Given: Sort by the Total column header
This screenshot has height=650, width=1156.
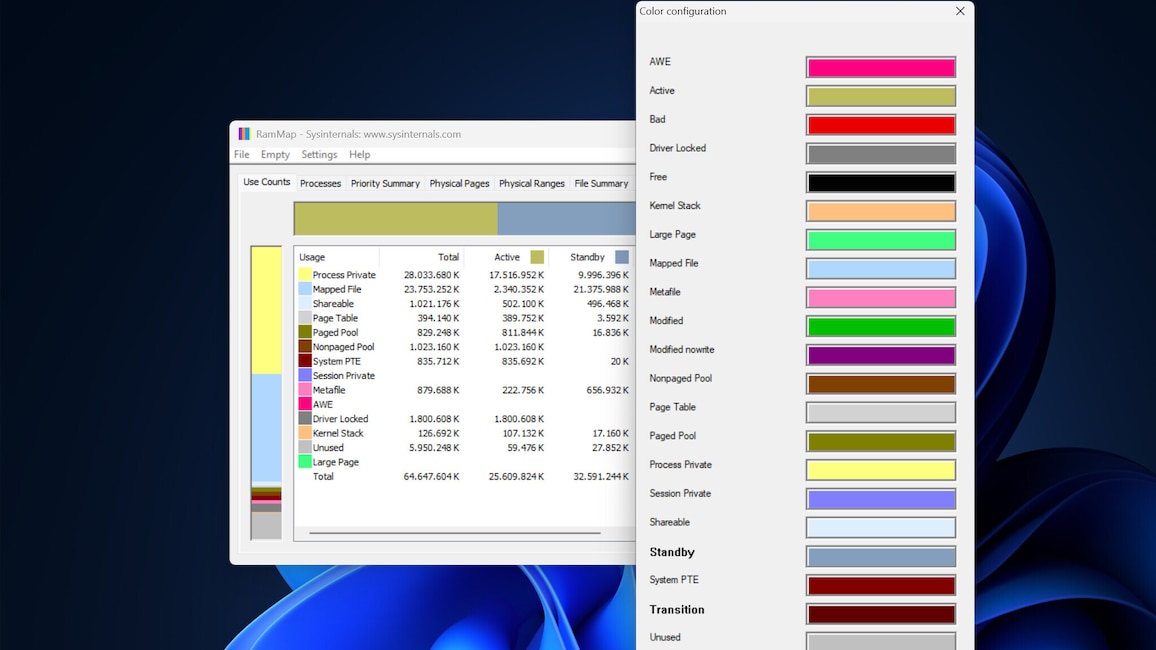Looking at the screenshot, I should click(422, 257).
